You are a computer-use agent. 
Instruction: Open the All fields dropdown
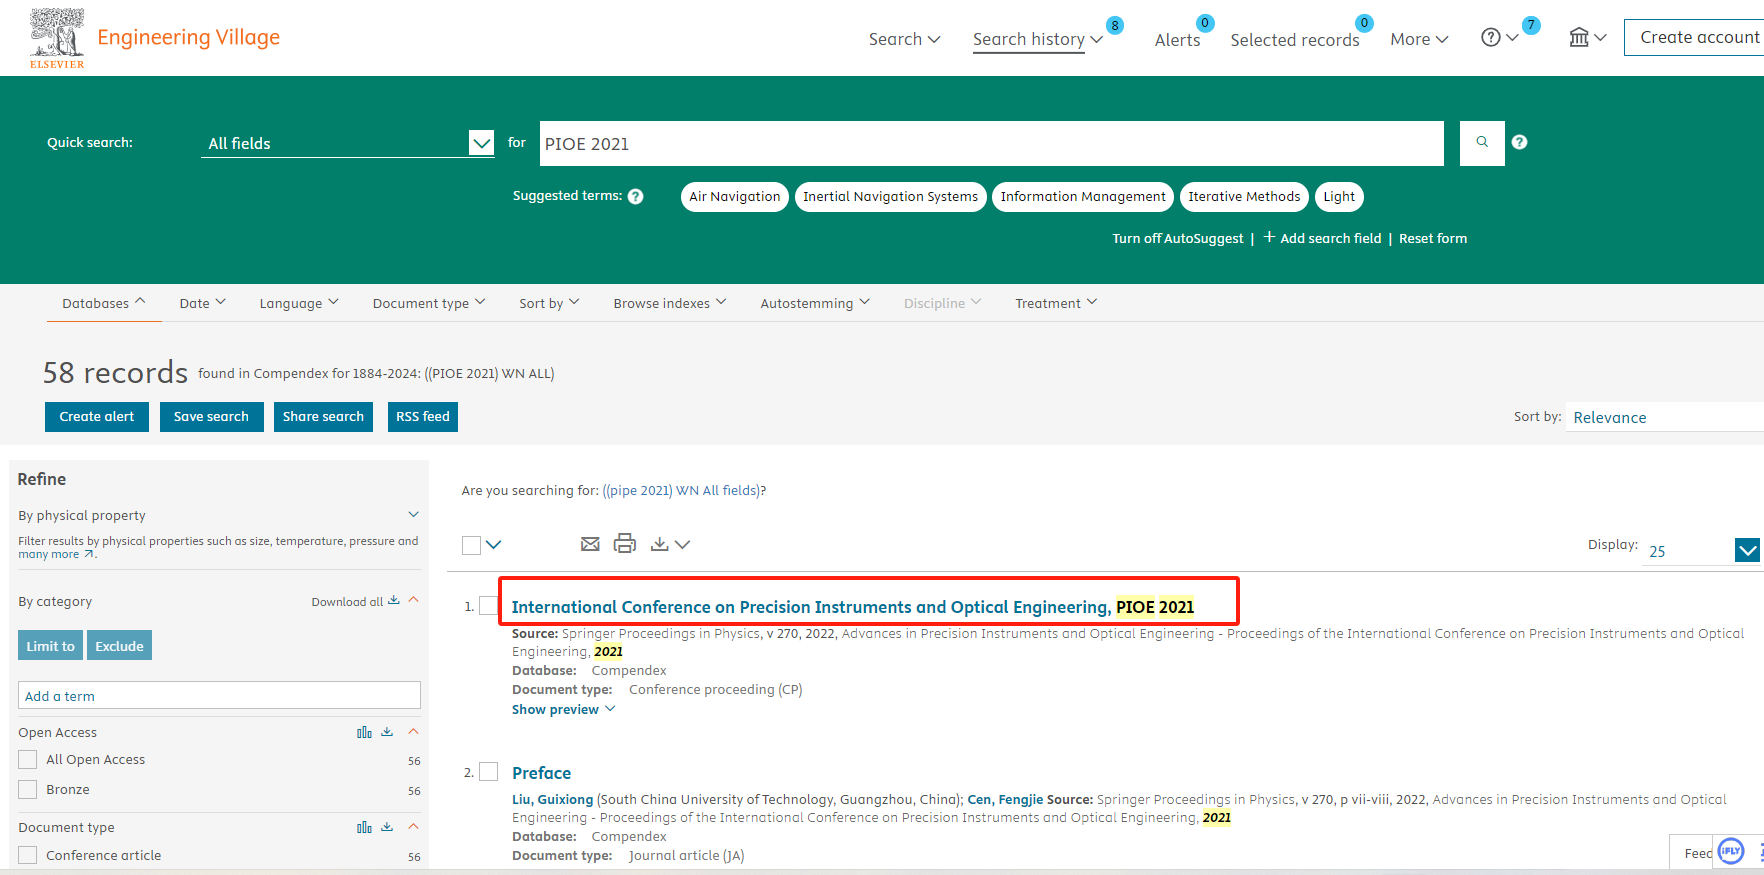tap(348, 143)
